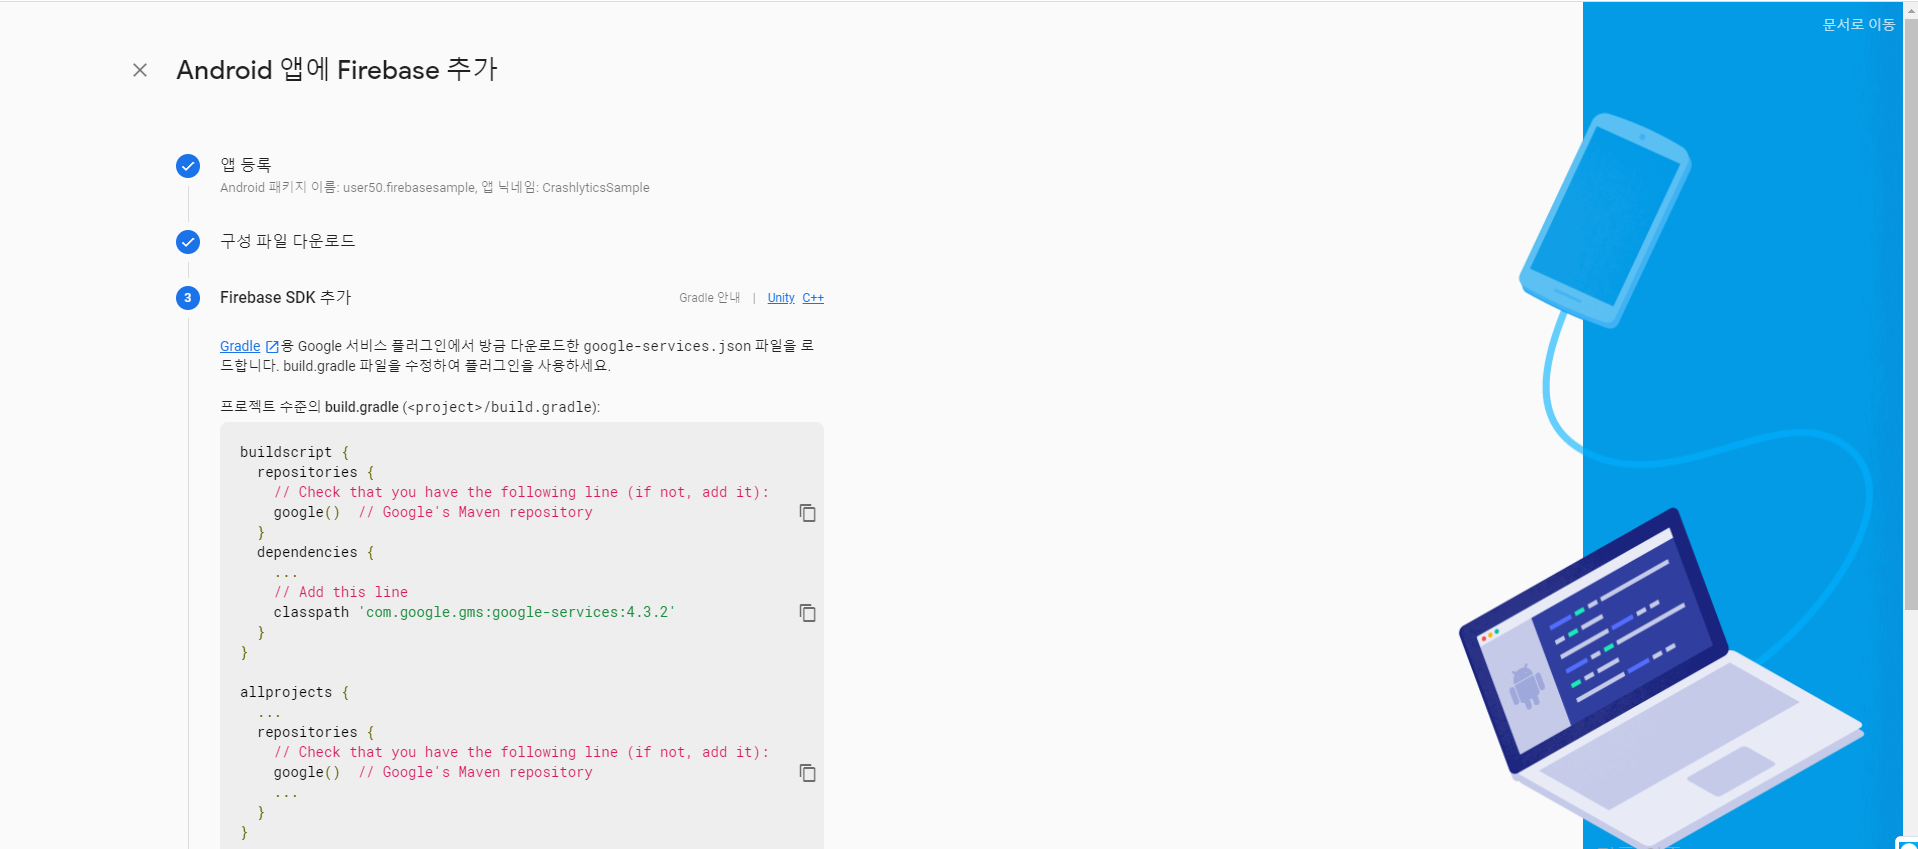
Task: Click the 구성 파일 다운로드 step checkmark
Action: pos(188,242)
